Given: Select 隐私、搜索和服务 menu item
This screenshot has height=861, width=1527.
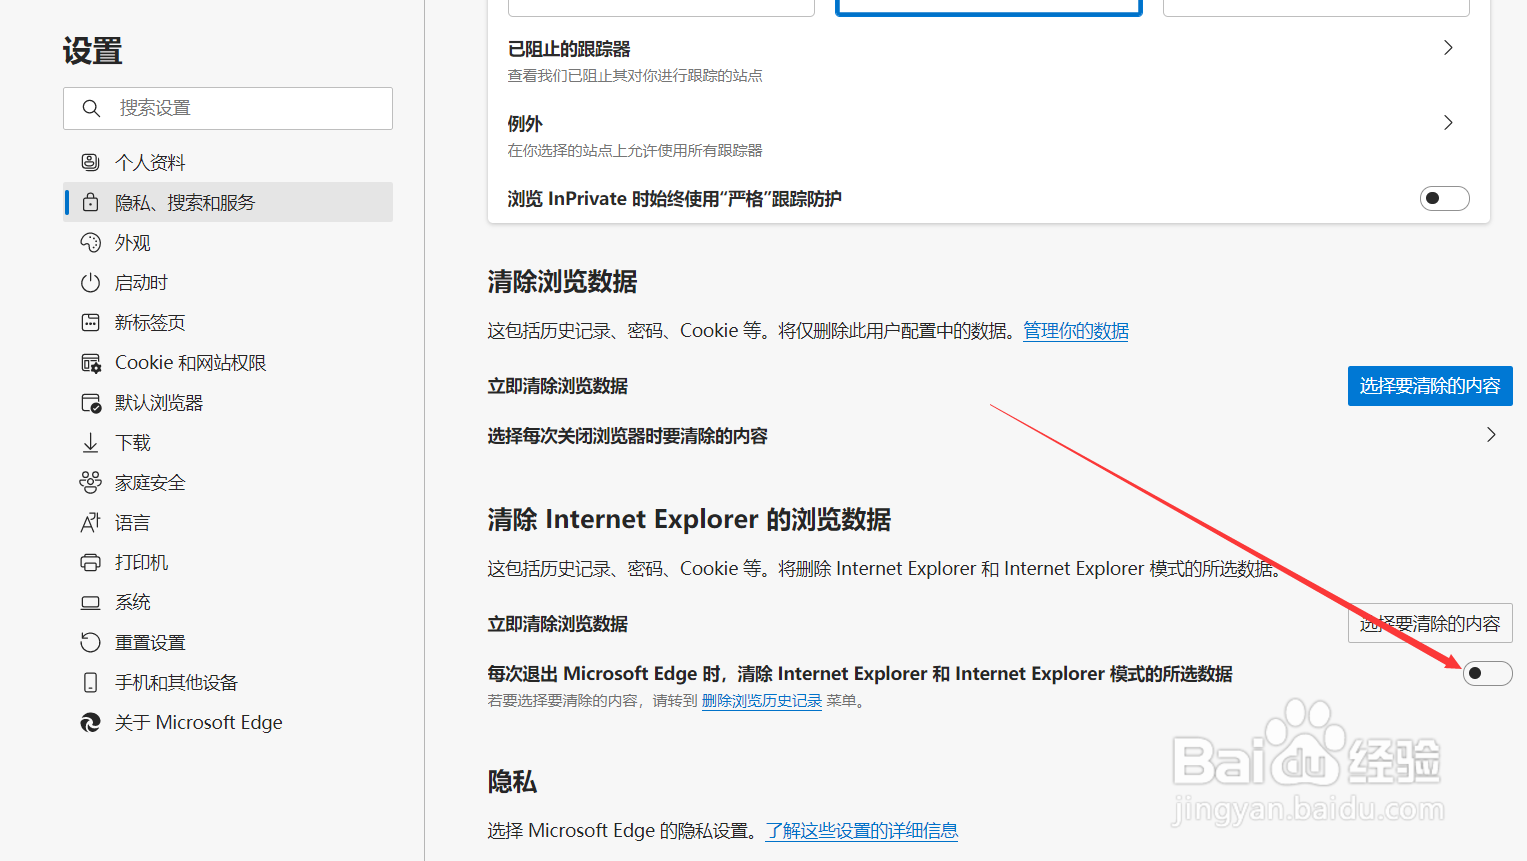Looking at the screenshot, I should pos(228,202).
